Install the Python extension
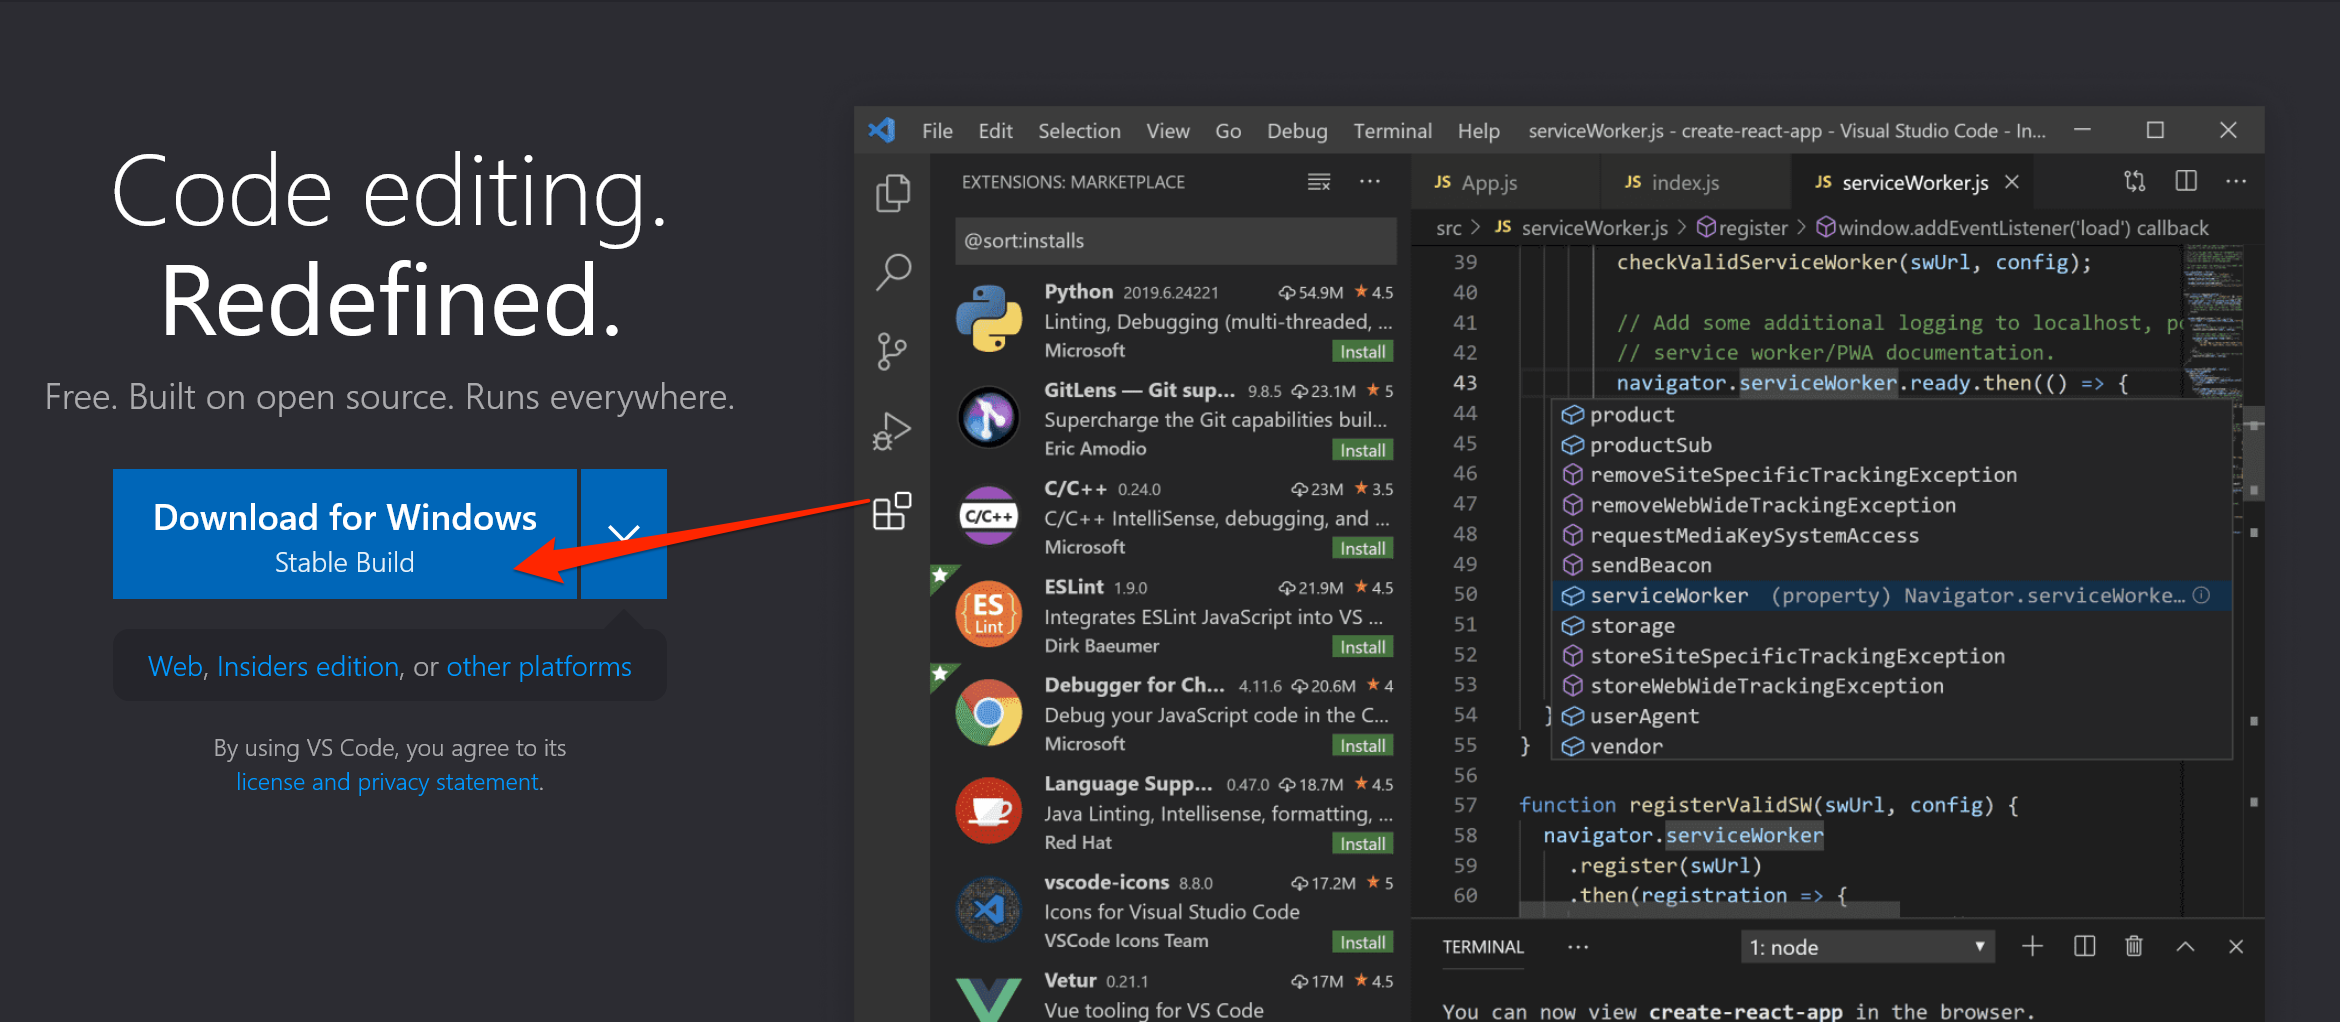Screen dimensions: 2340x1022 [x=1362, y=352]
